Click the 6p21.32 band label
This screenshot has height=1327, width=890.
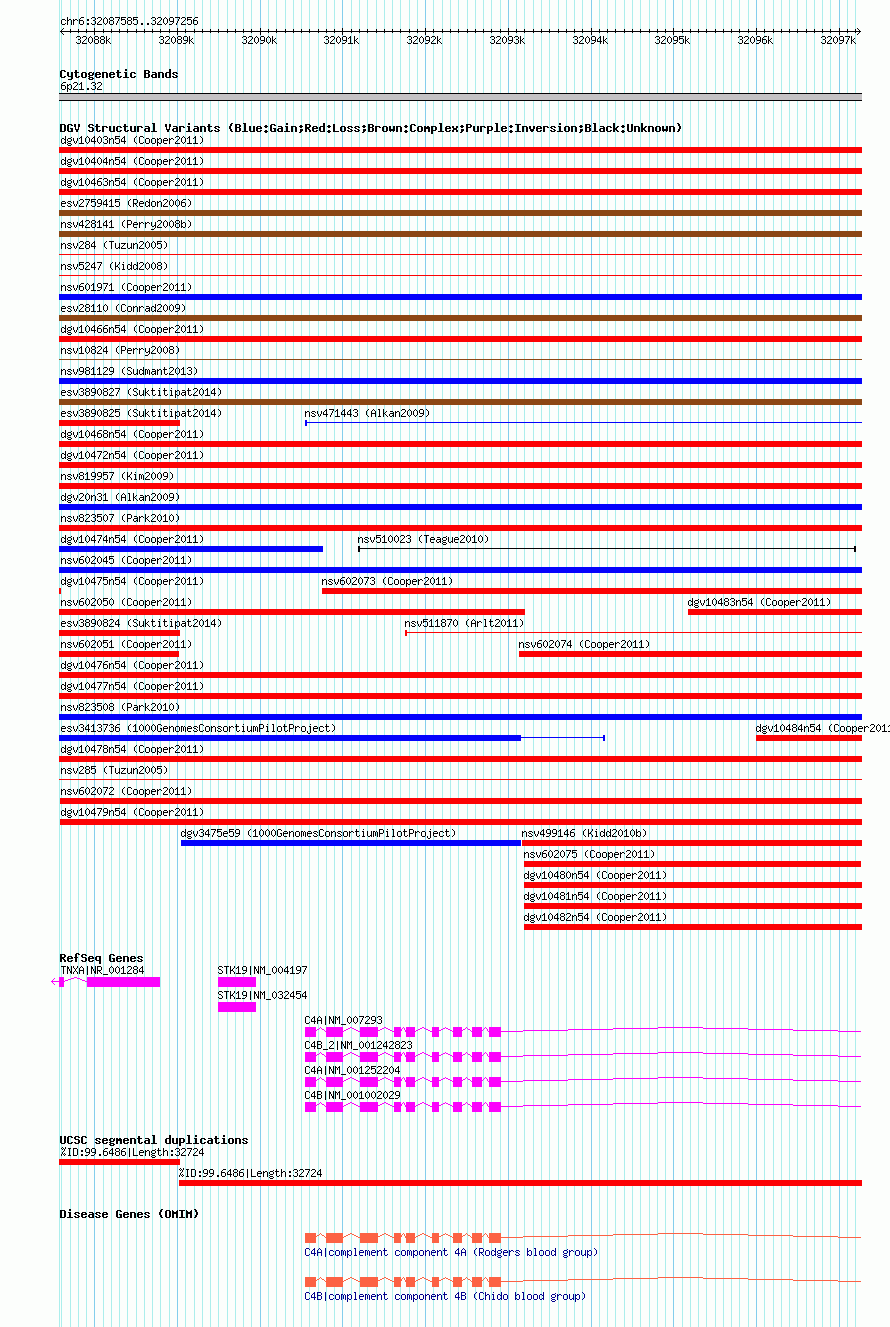click(81, 87)
